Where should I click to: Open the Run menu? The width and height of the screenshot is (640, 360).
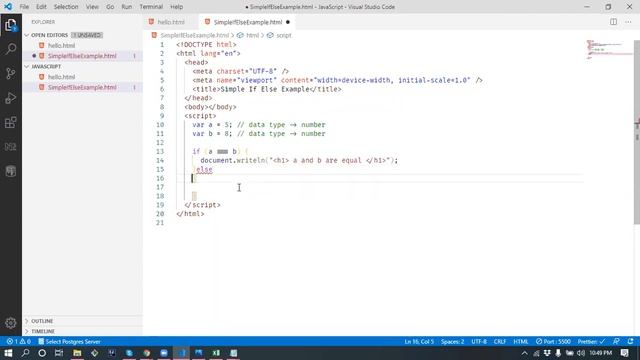(x=127, y=7)
